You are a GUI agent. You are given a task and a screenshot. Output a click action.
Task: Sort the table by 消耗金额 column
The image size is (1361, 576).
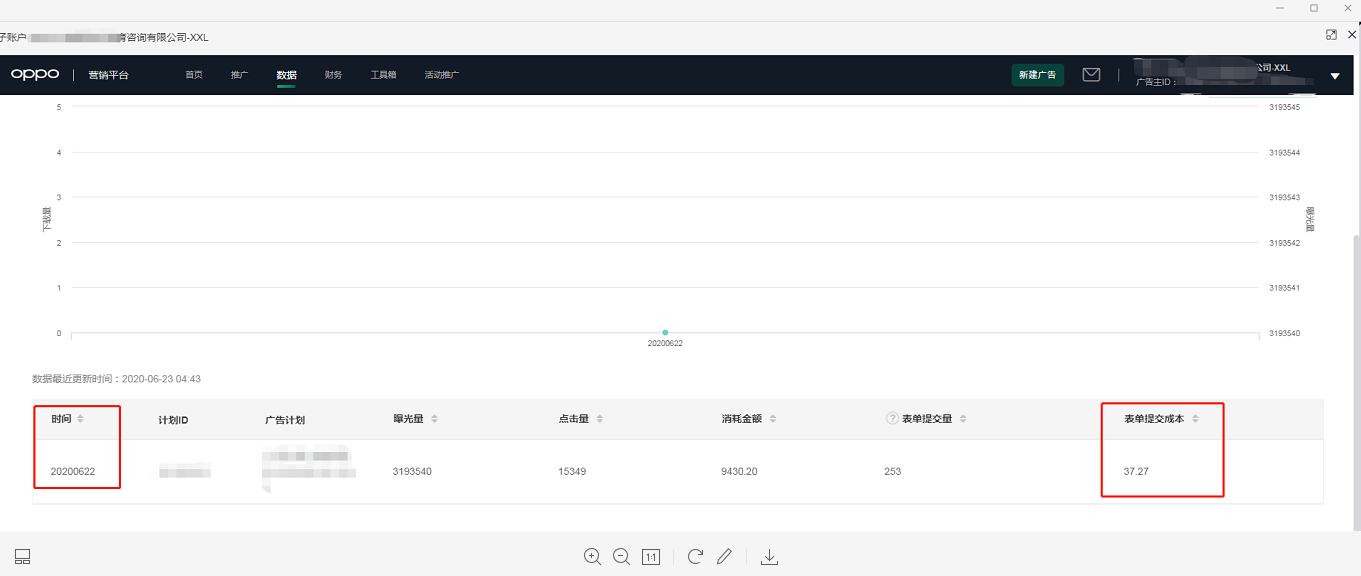click(773, 419)
